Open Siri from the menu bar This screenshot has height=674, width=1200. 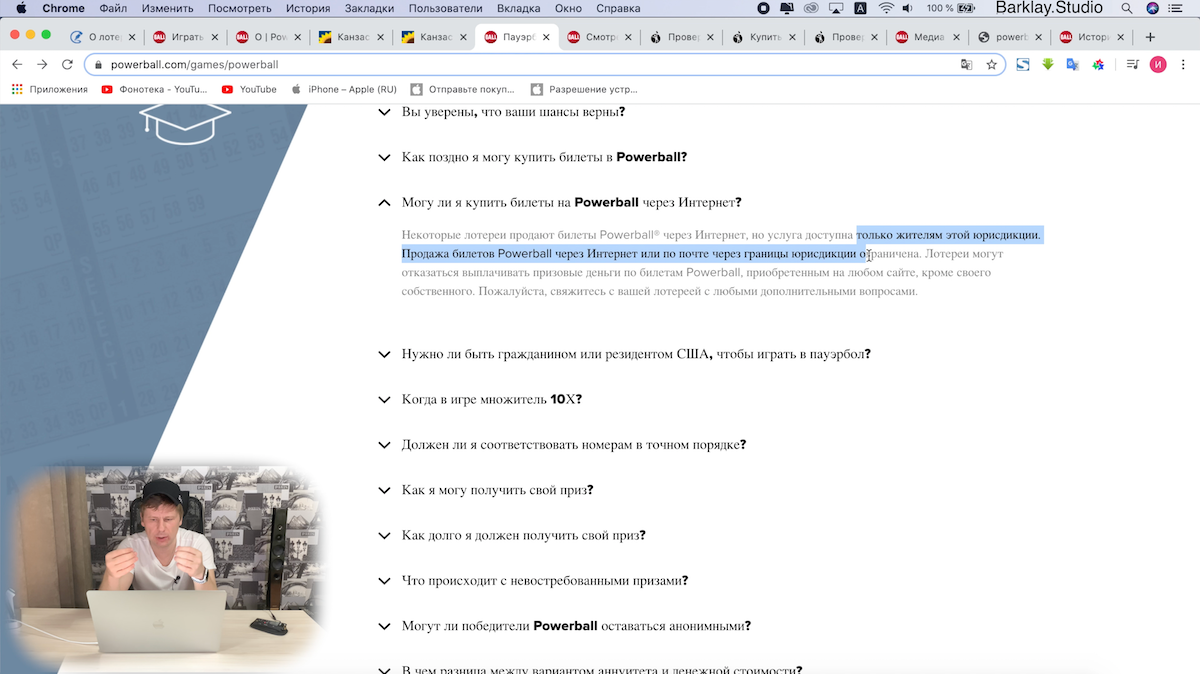point(1152,8)
